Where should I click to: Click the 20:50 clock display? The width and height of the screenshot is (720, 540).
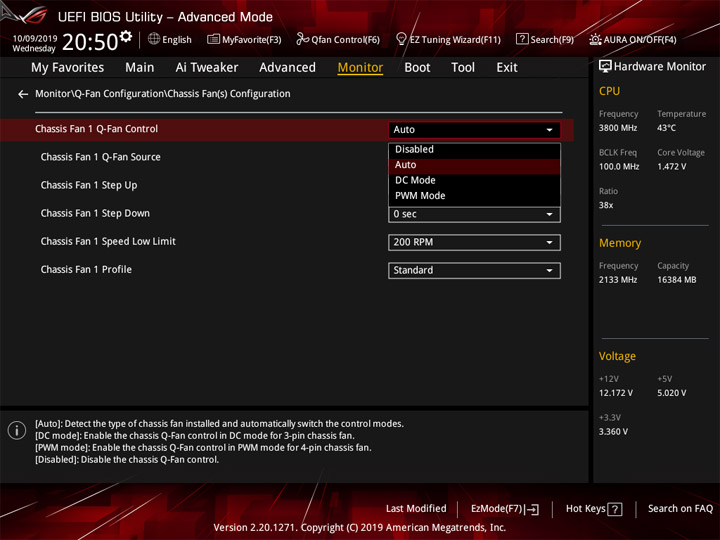tap(90, 42)
